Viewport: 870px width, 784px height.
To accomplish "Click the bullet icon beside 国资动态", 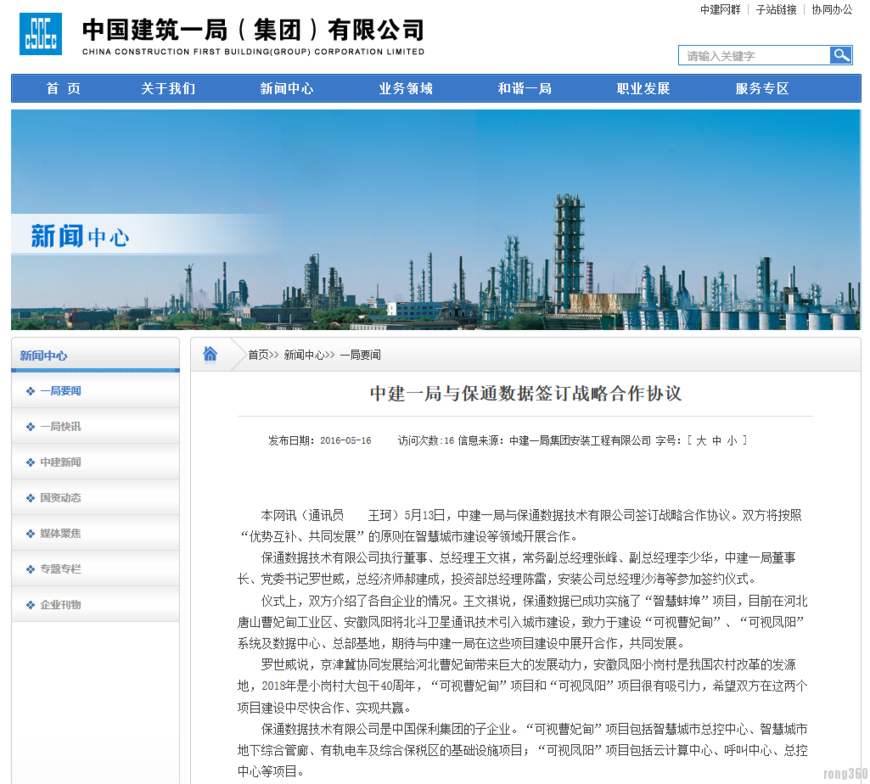I will click(x=31, y=498).
